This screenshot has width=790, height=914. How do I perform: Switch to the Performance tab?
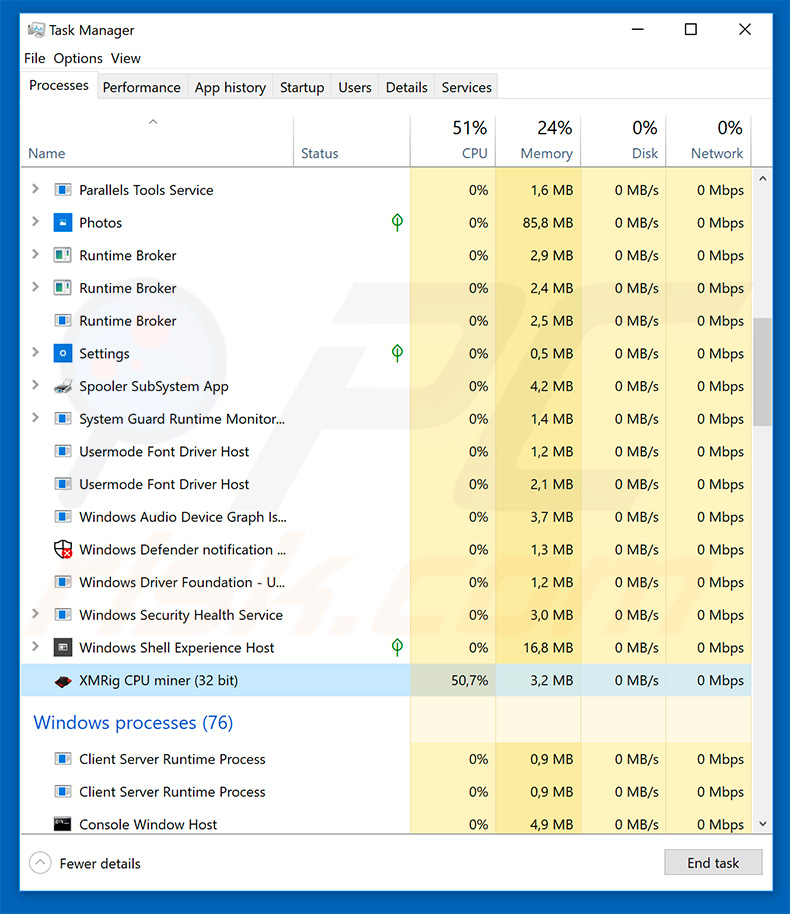142,87
